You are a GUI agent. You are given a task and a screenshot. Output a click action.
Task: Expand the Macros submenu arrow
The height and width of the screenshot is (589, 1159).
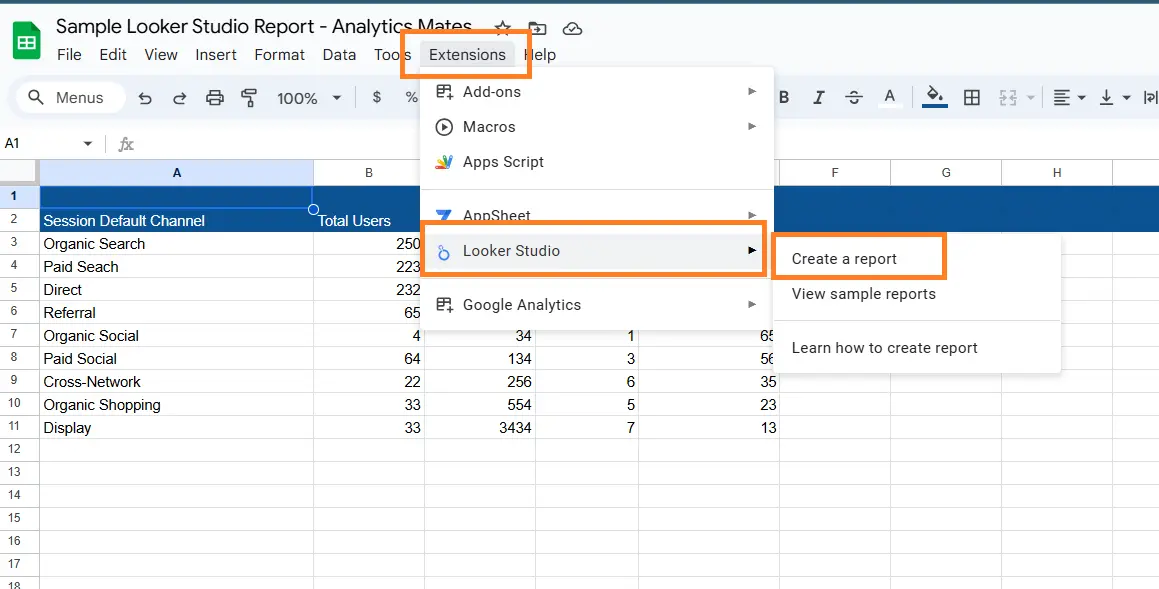[752, 126]
